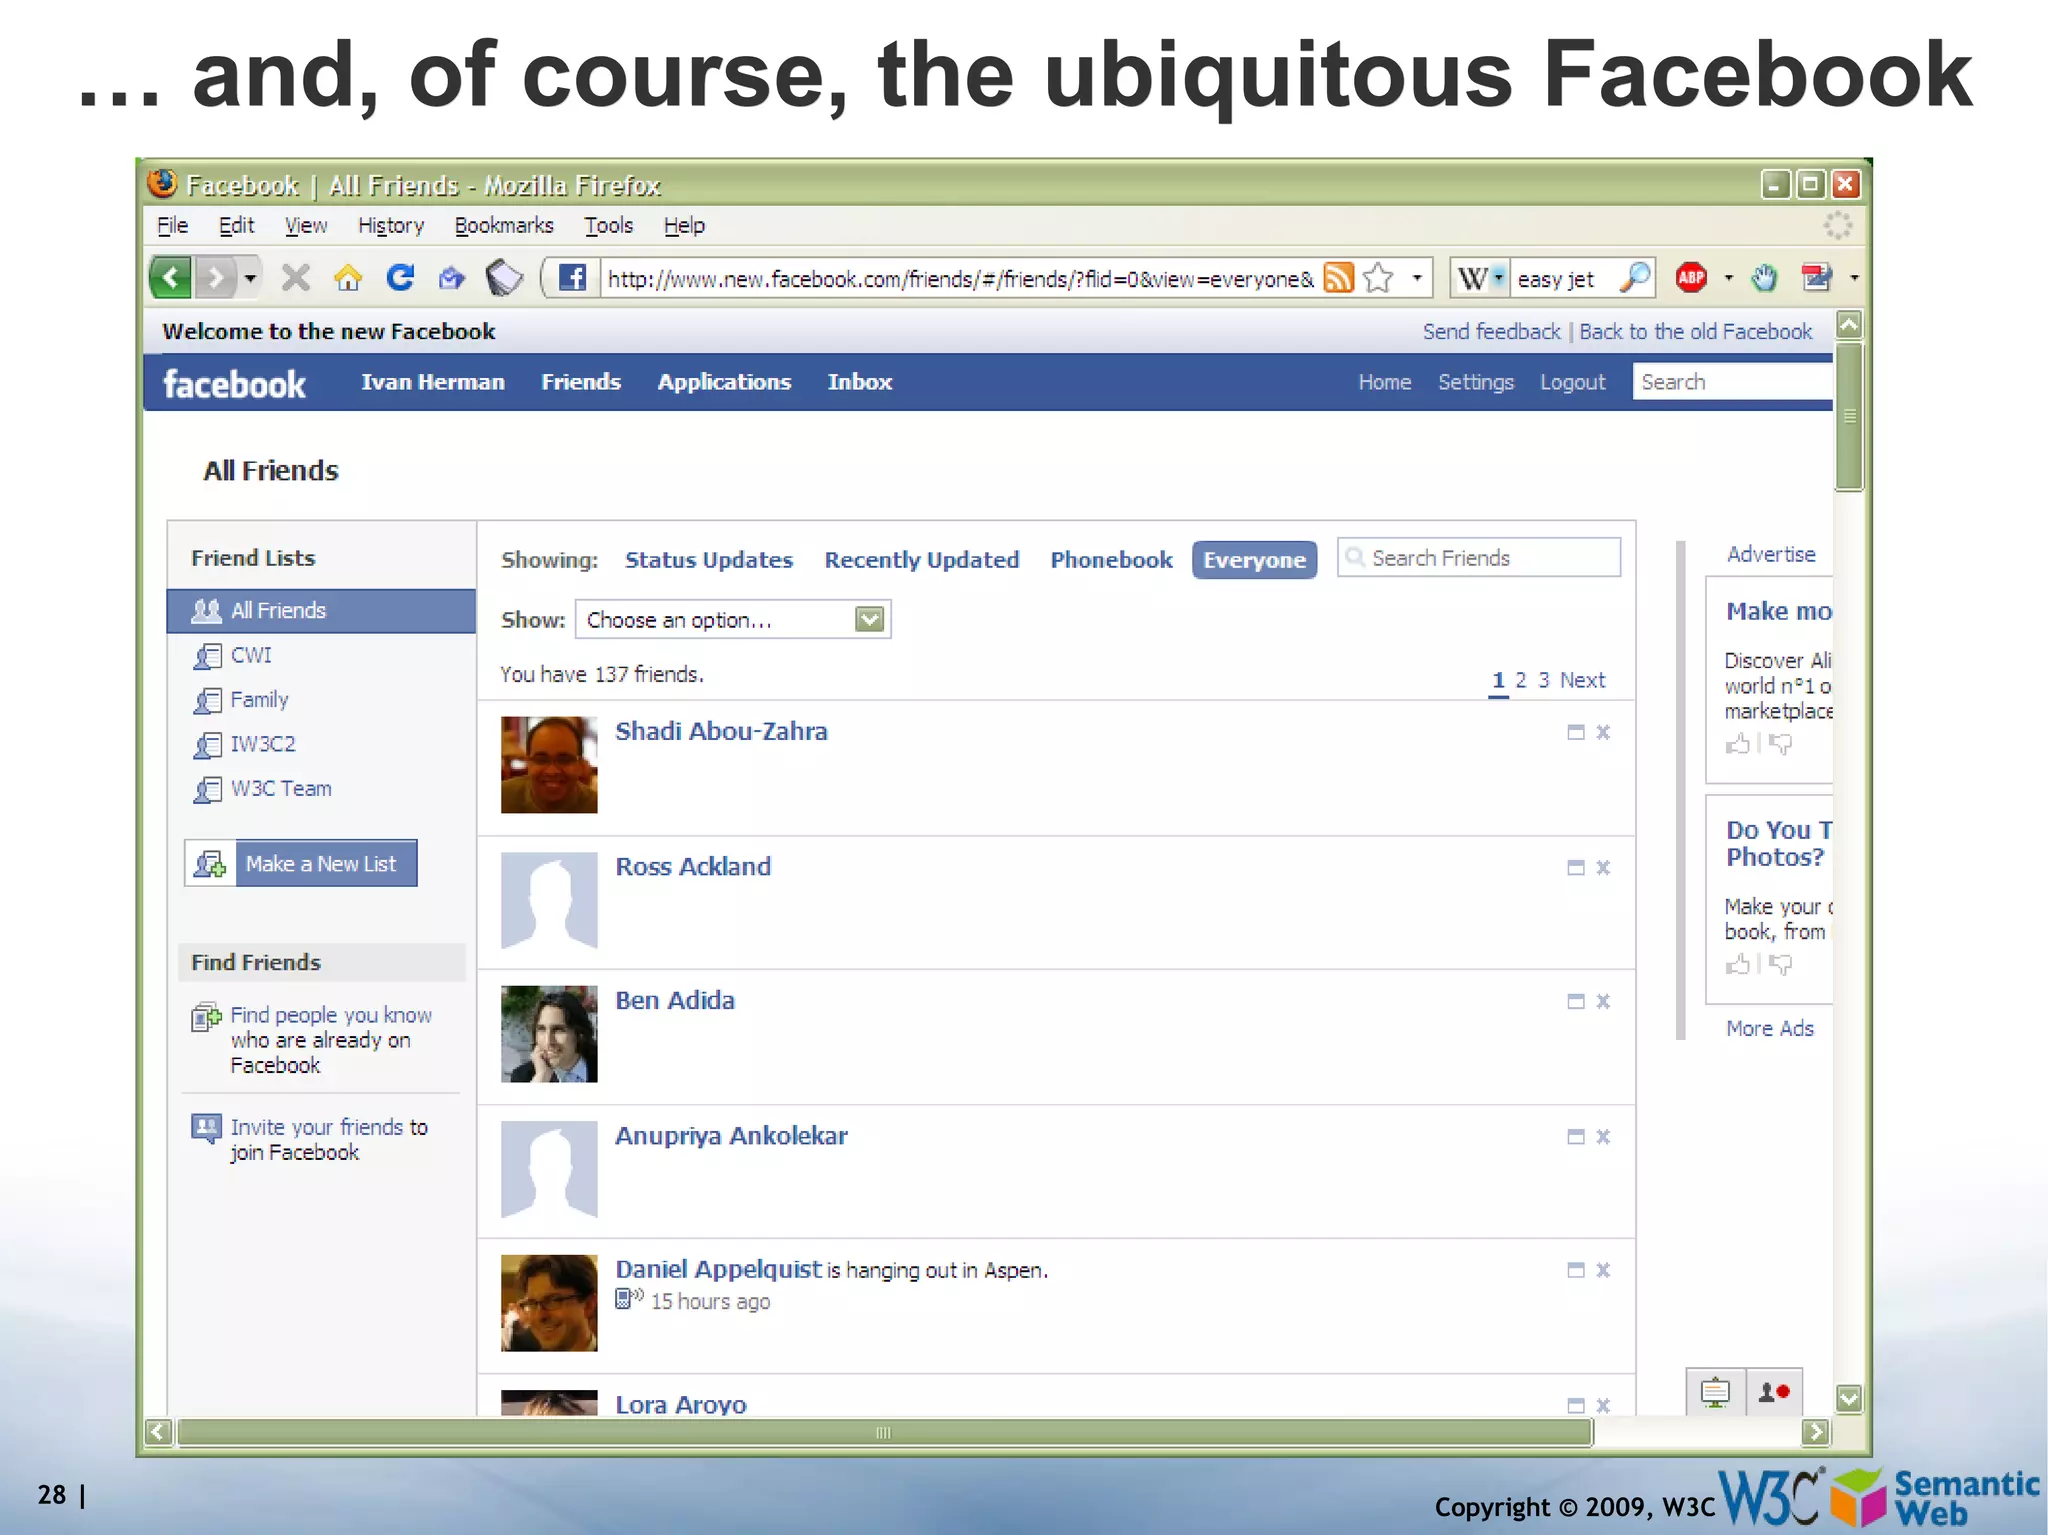Click the Search Friends input field
The height and width of the screenshot is (1535, 2048).
click(1479, 557)
